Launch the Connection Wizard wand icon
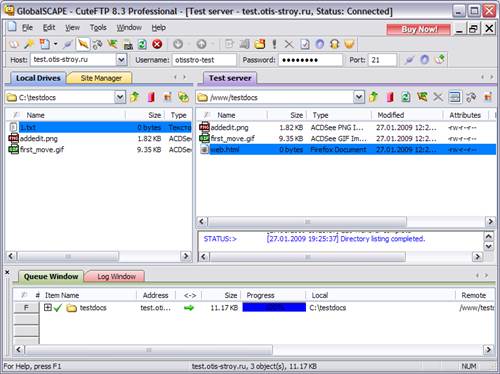The height and width of the screenshot is (374, 500). coord(29,44)
